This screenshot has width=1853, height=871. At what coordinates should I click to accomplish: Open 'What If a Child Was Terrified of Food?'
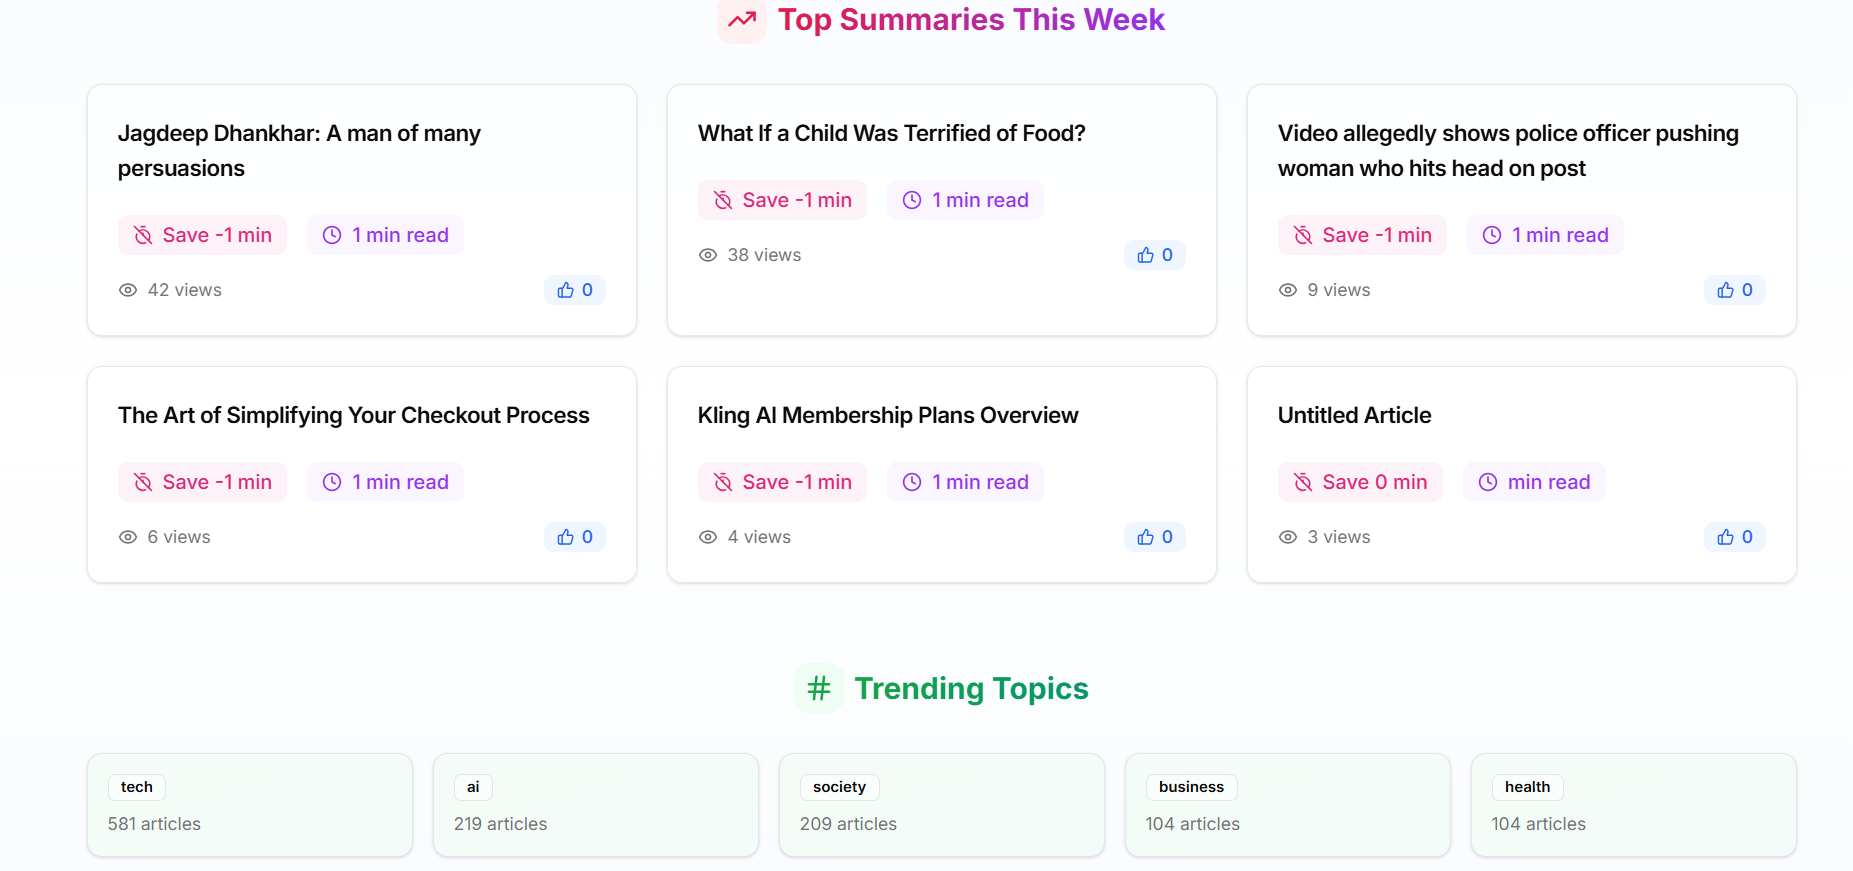(x=891, y=133)
